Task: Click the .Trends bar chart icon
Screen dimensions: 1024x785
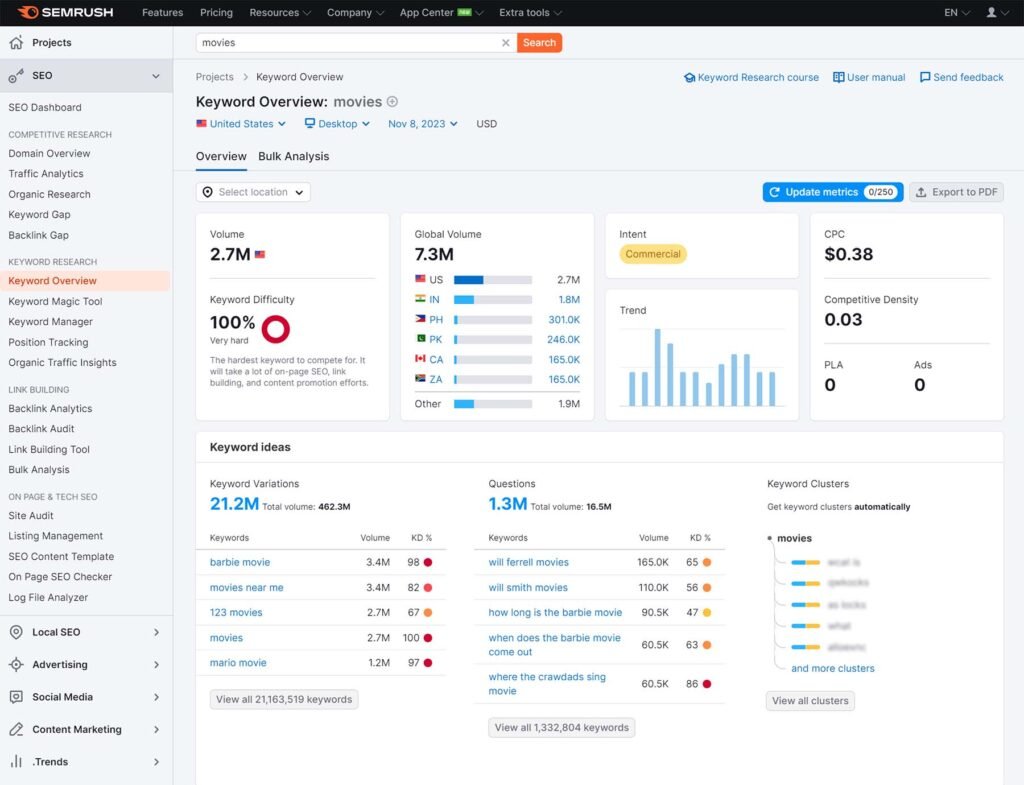Action: coord(16,761)
